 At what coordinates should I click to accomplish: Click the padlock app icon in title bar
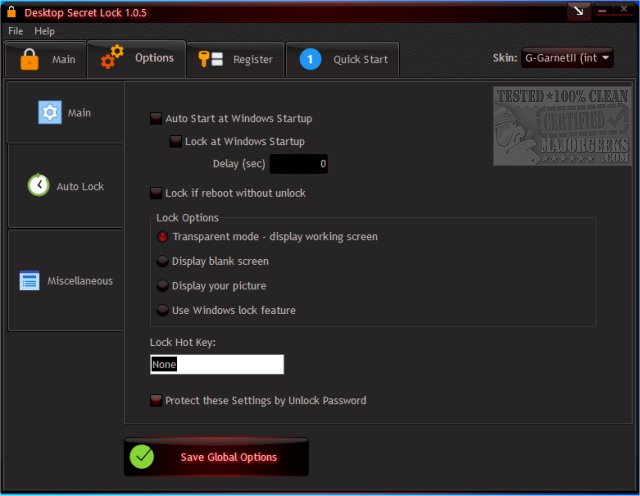tap(11, 11)
